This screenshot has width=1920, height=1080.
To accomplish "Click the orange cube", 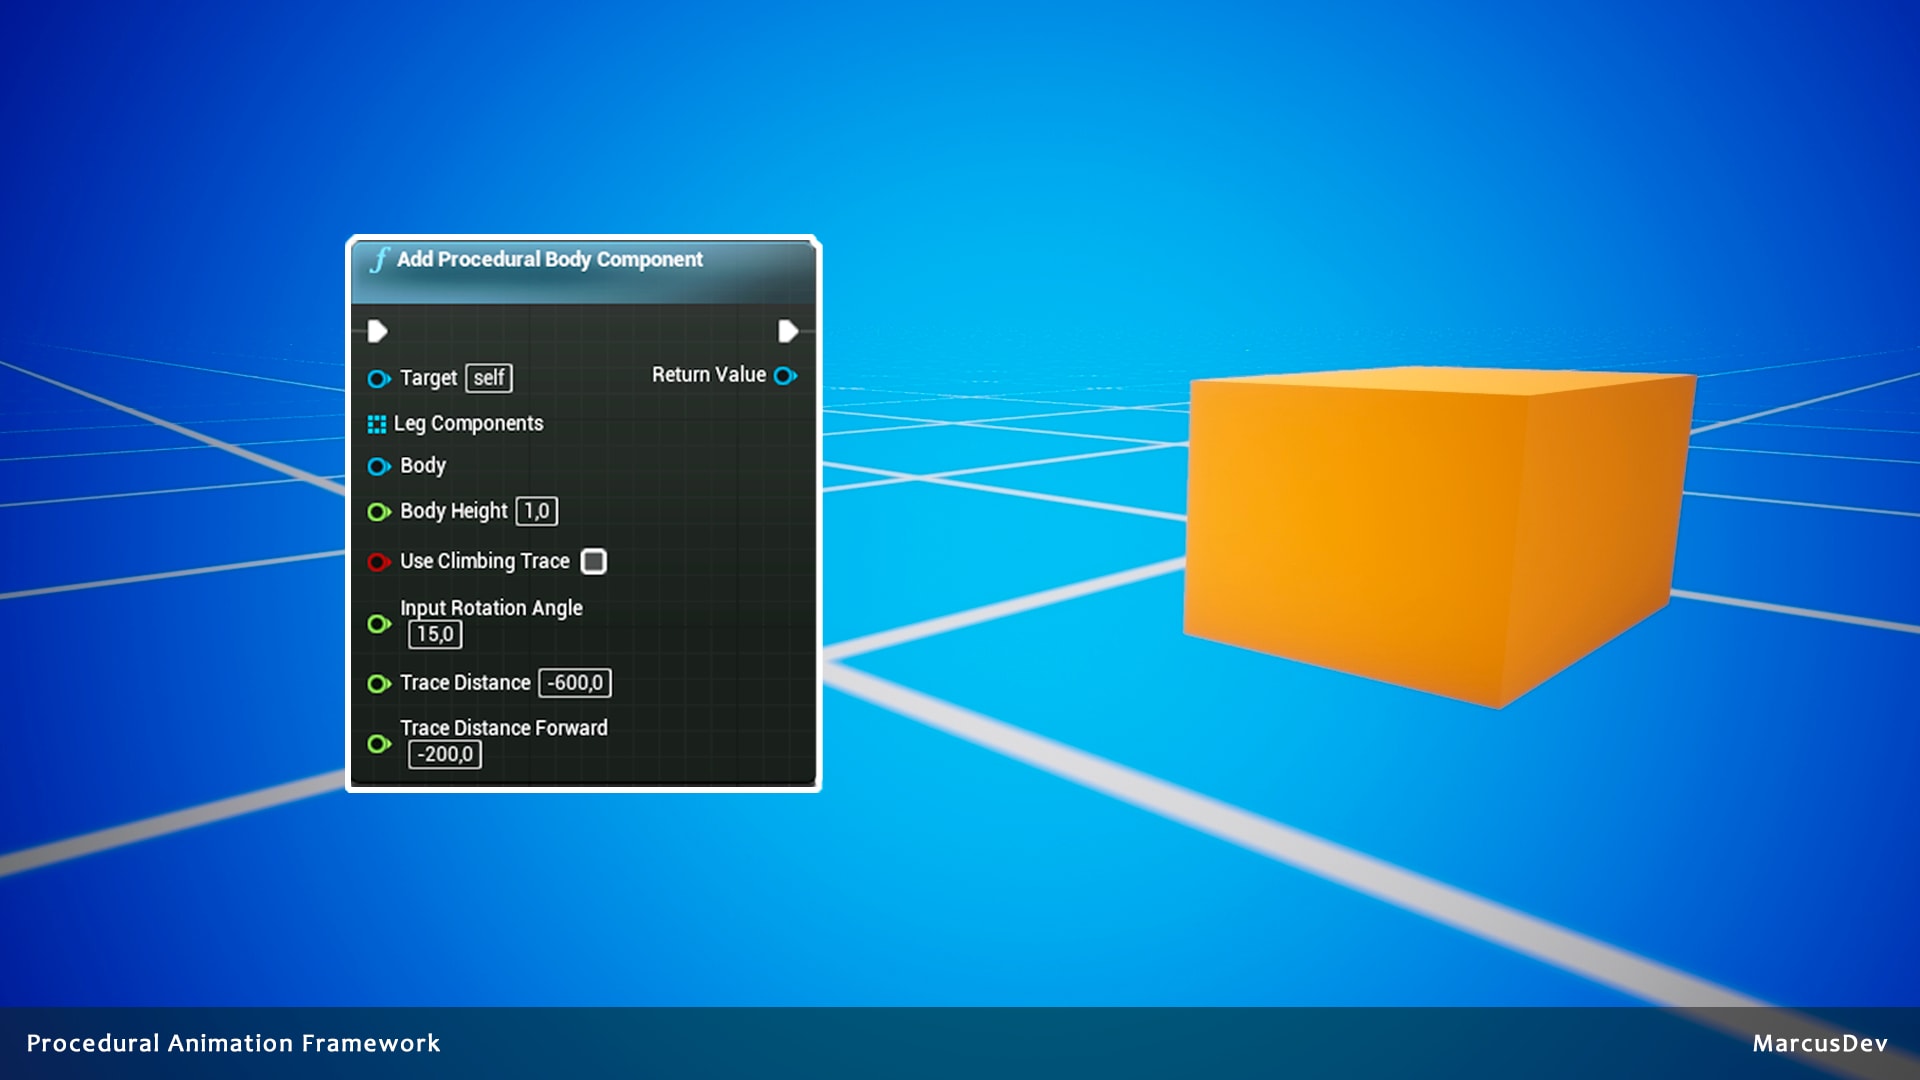I will point(1430,530).
